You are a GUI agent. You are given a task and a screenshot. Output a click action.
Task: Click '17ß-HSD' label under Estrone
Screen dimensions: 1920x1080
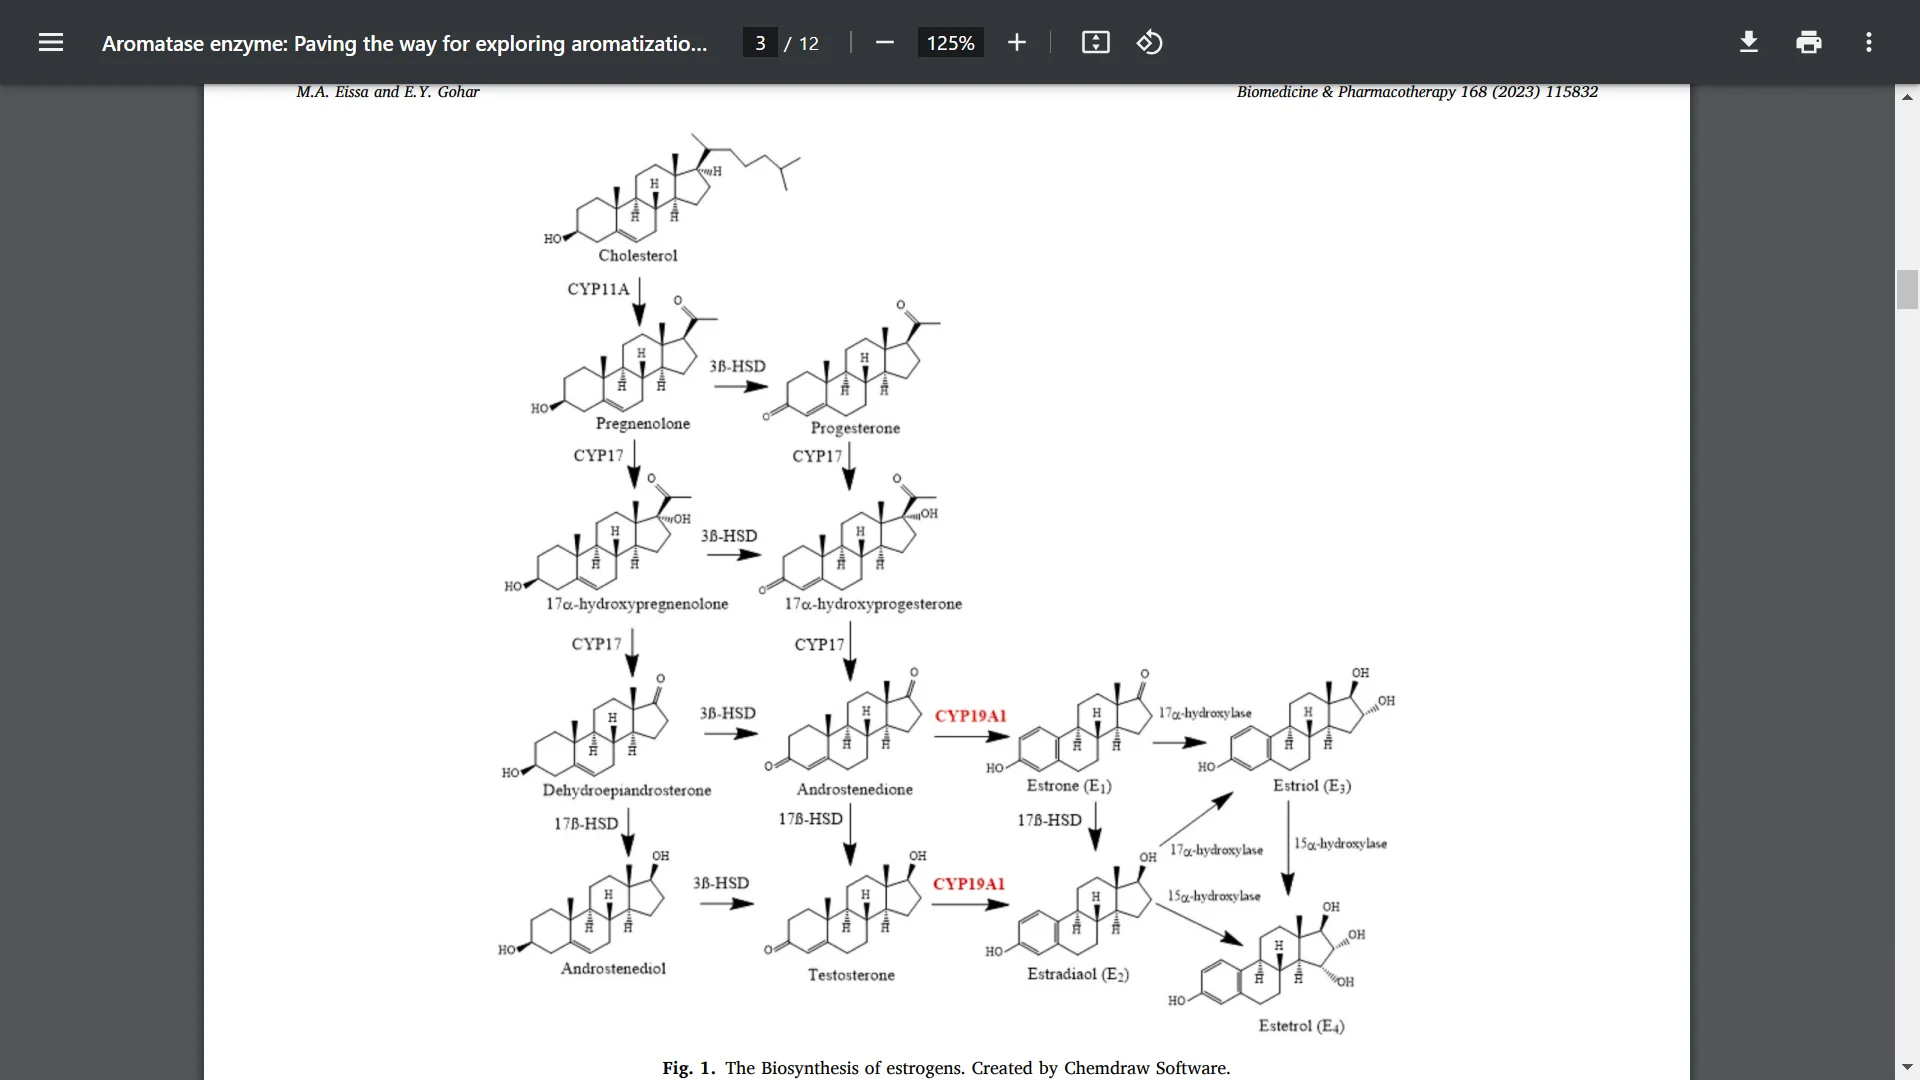coord(1049,820)
